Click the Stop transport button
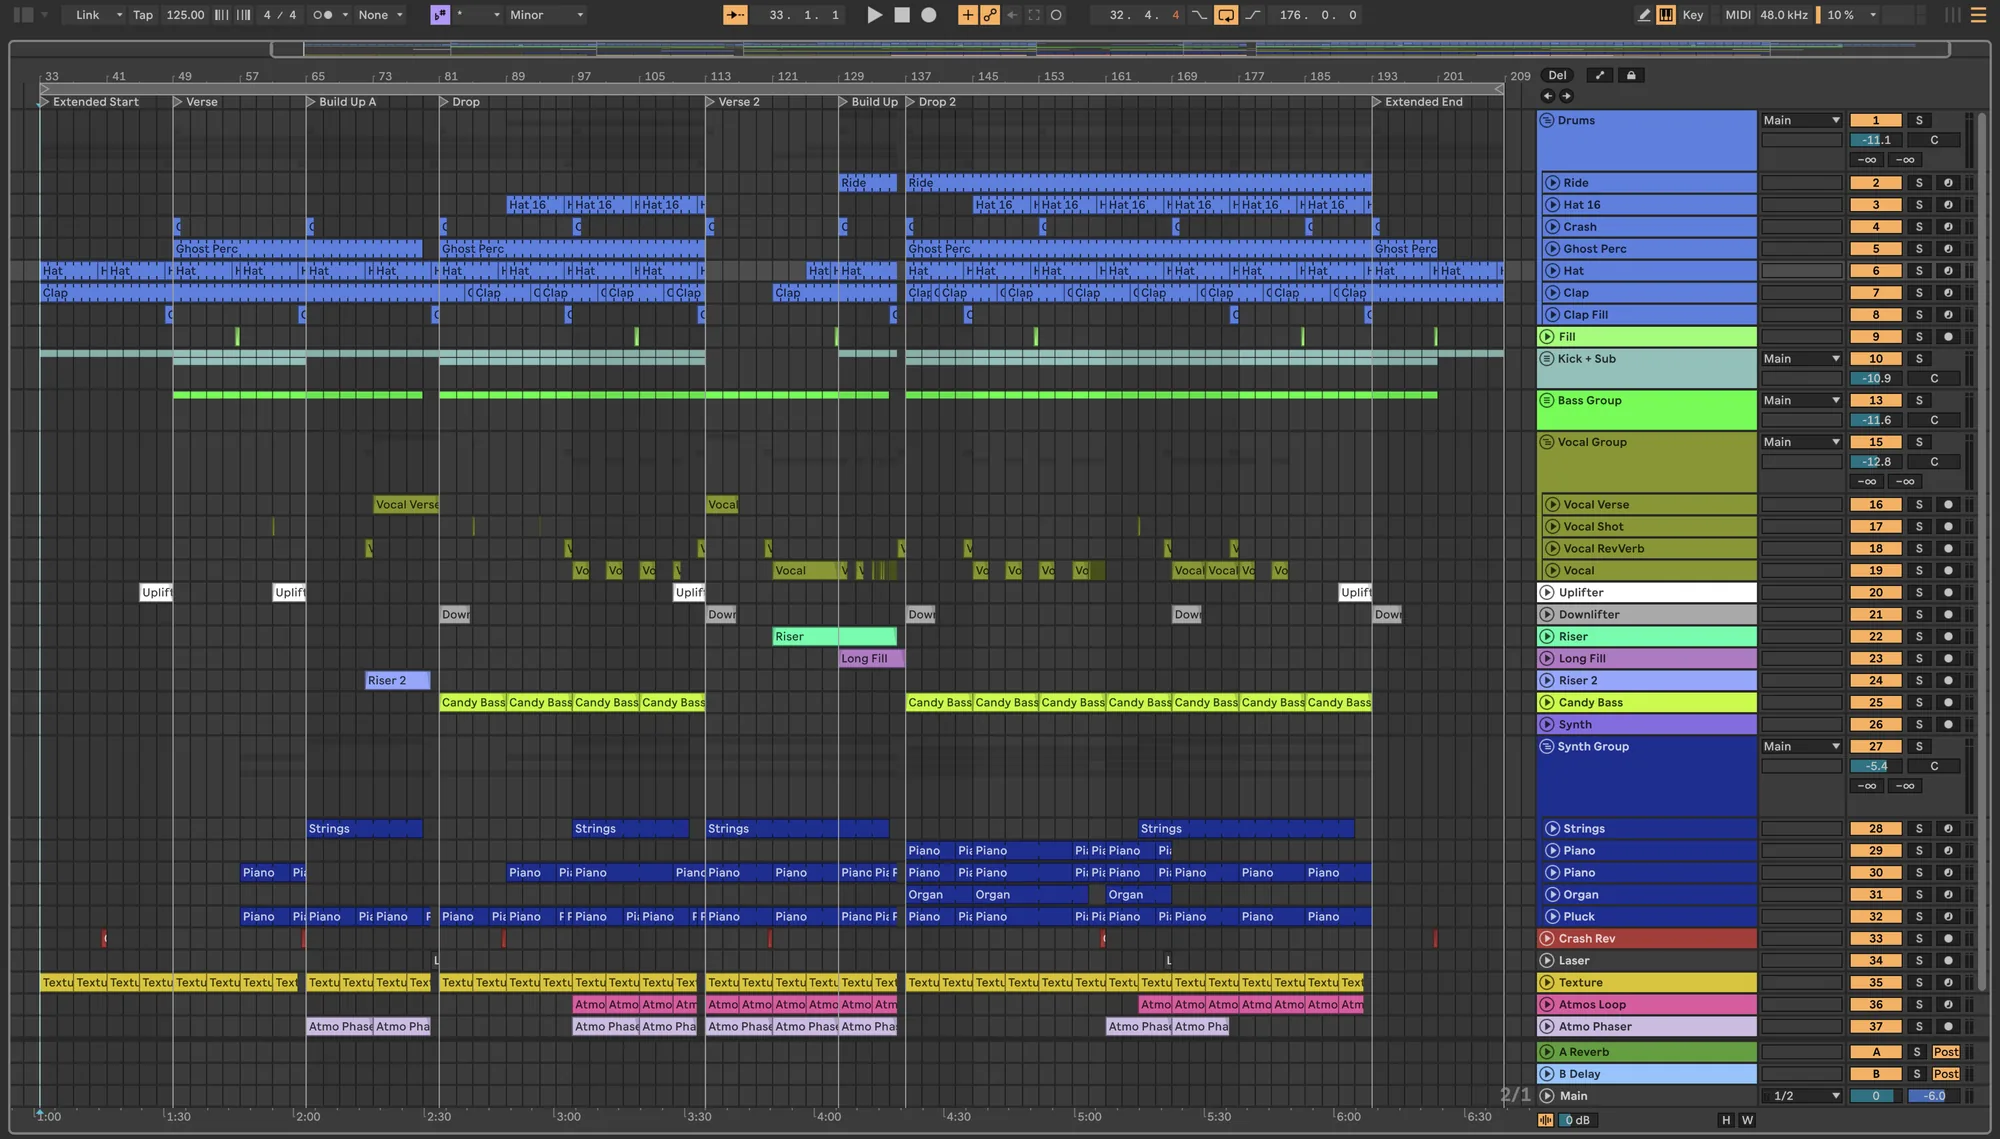 [x=902, y=15]
